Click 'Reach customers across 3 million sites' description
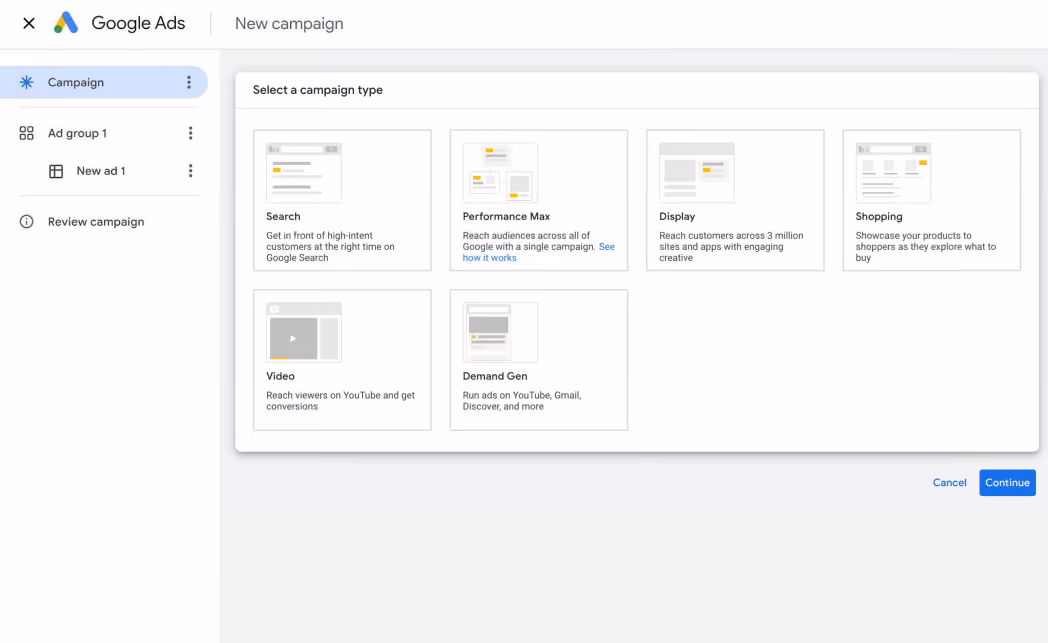1048x643 pixels. point(731,247)
